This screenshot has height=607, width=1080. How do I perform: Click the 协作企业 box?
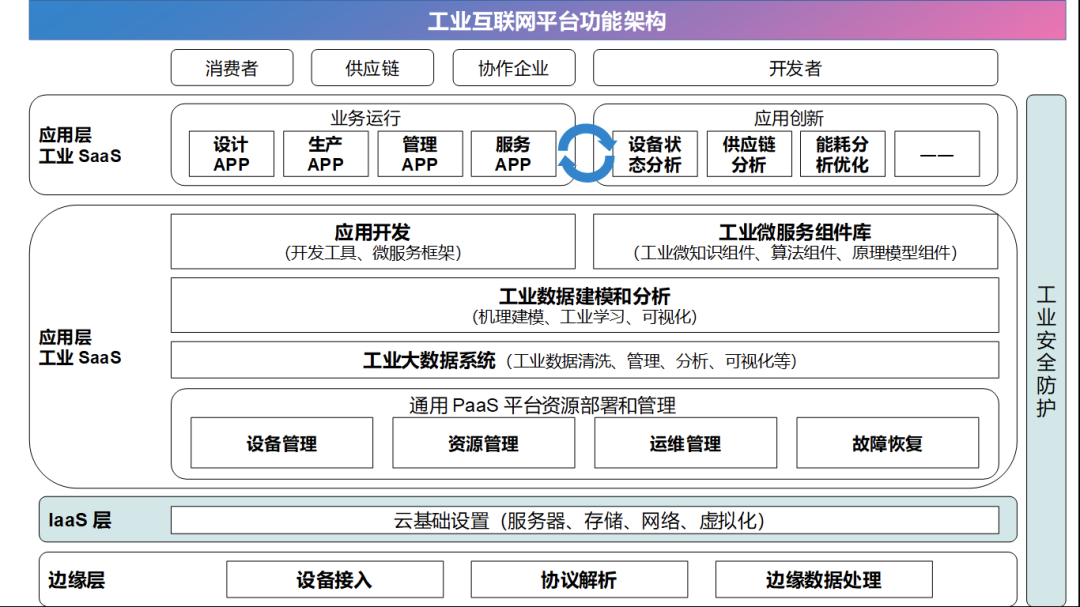(513, 68)
